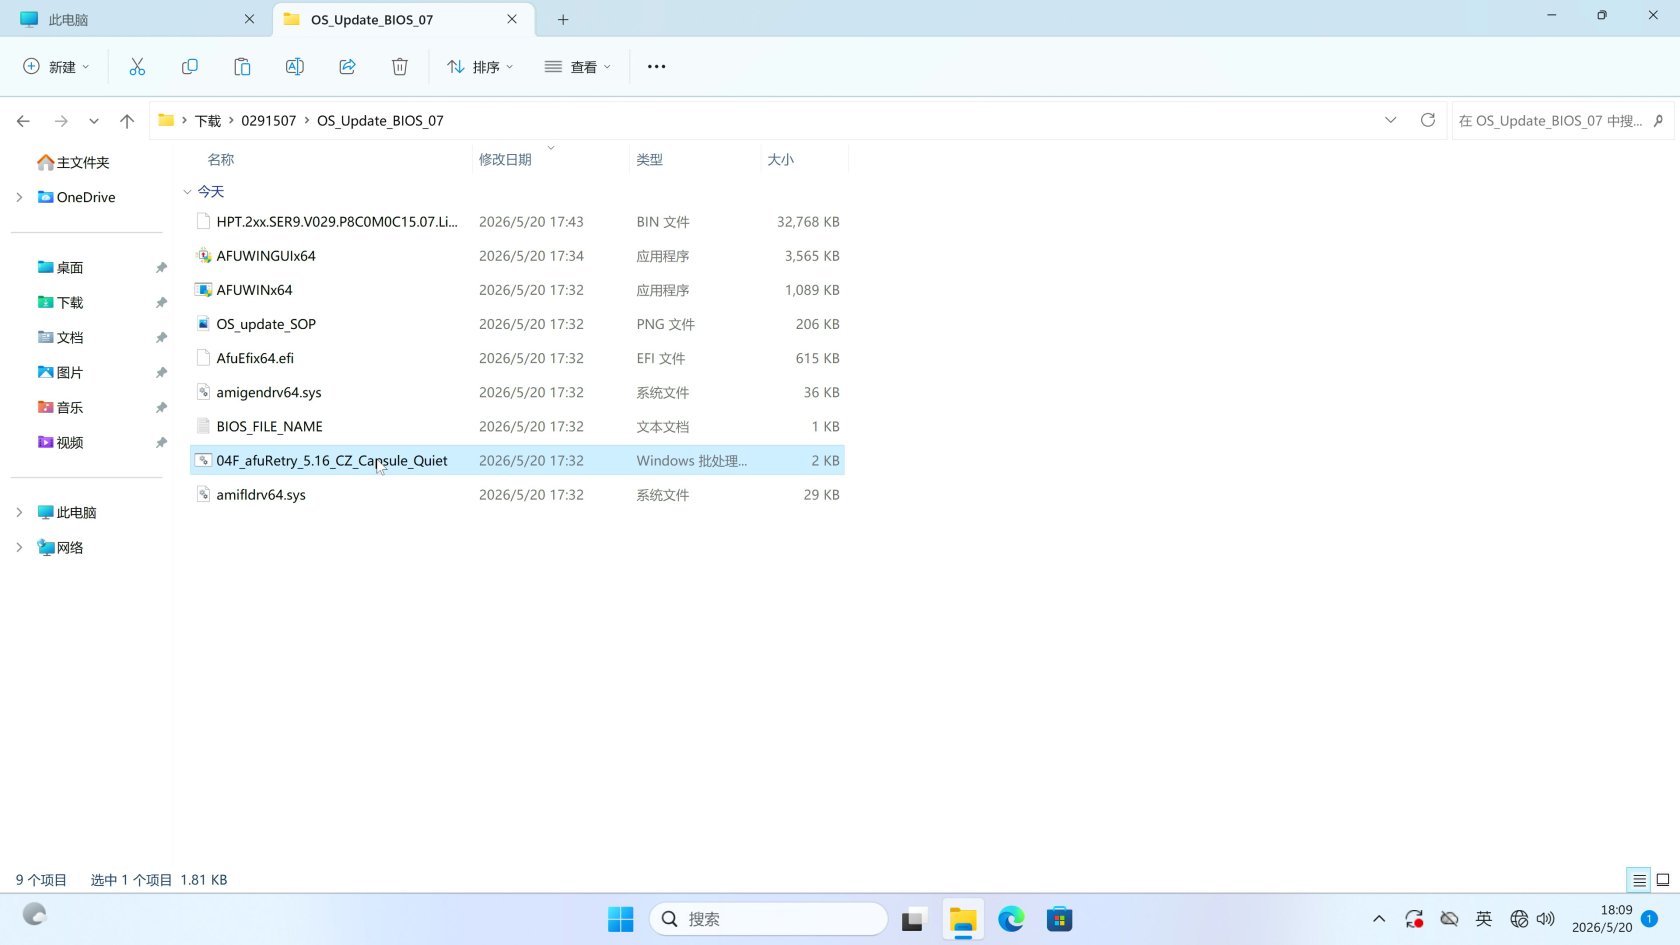Expand the This PC (此电脑) tree node
This screenshot has width=1680, height=945.
pos(19,512)
